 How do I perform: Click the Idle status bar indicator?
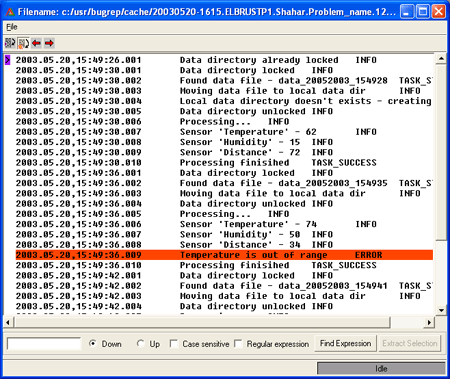tap(381, 368)
